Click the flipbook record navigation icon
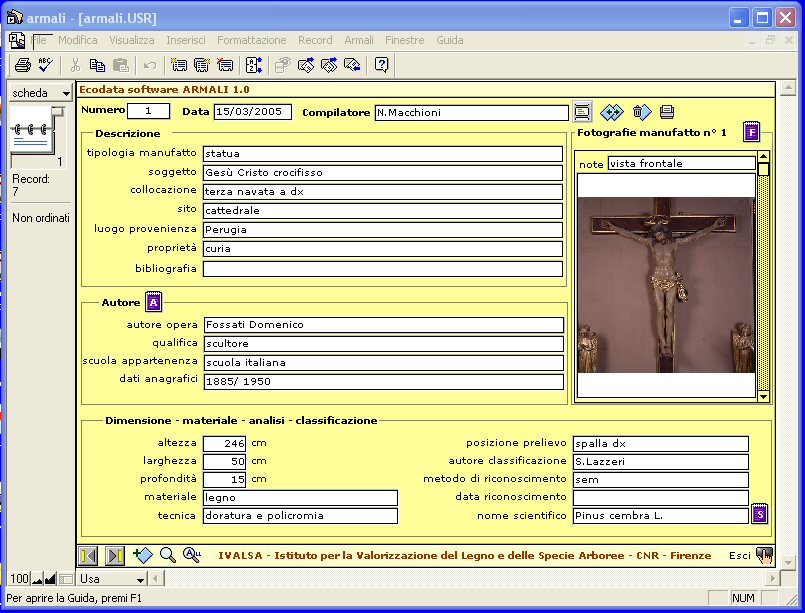Screen dimensions: 805x613 [x=32, y=130]
